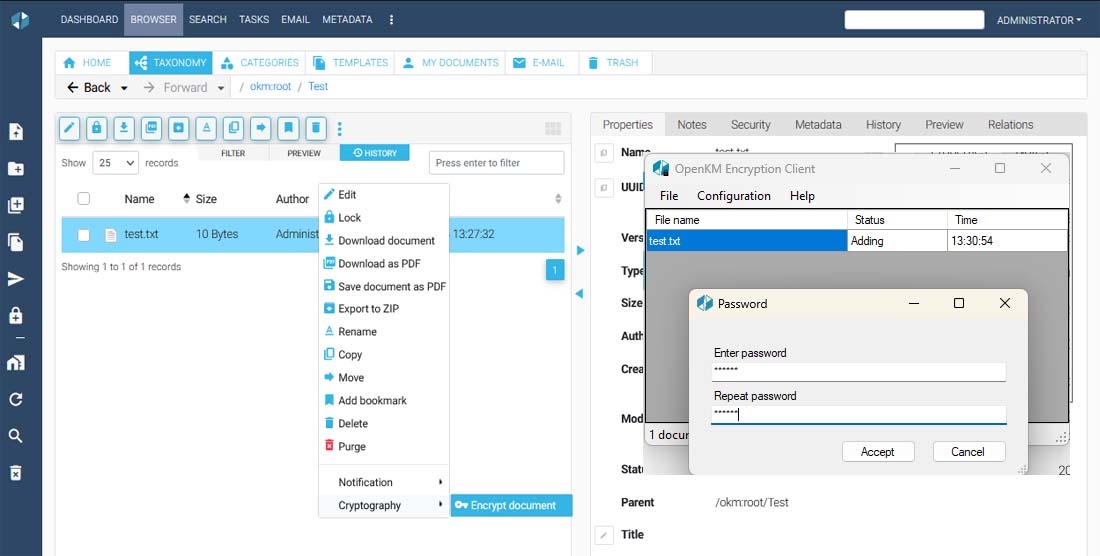Open the Relations tab

pos(1010,125)
